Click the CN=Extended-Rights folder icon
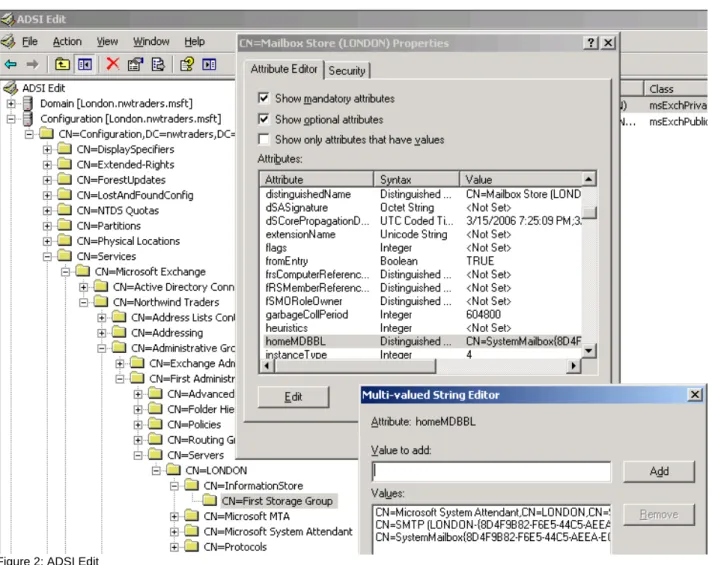The width and height of the screenshot is (712, 565). pos(65,164)
